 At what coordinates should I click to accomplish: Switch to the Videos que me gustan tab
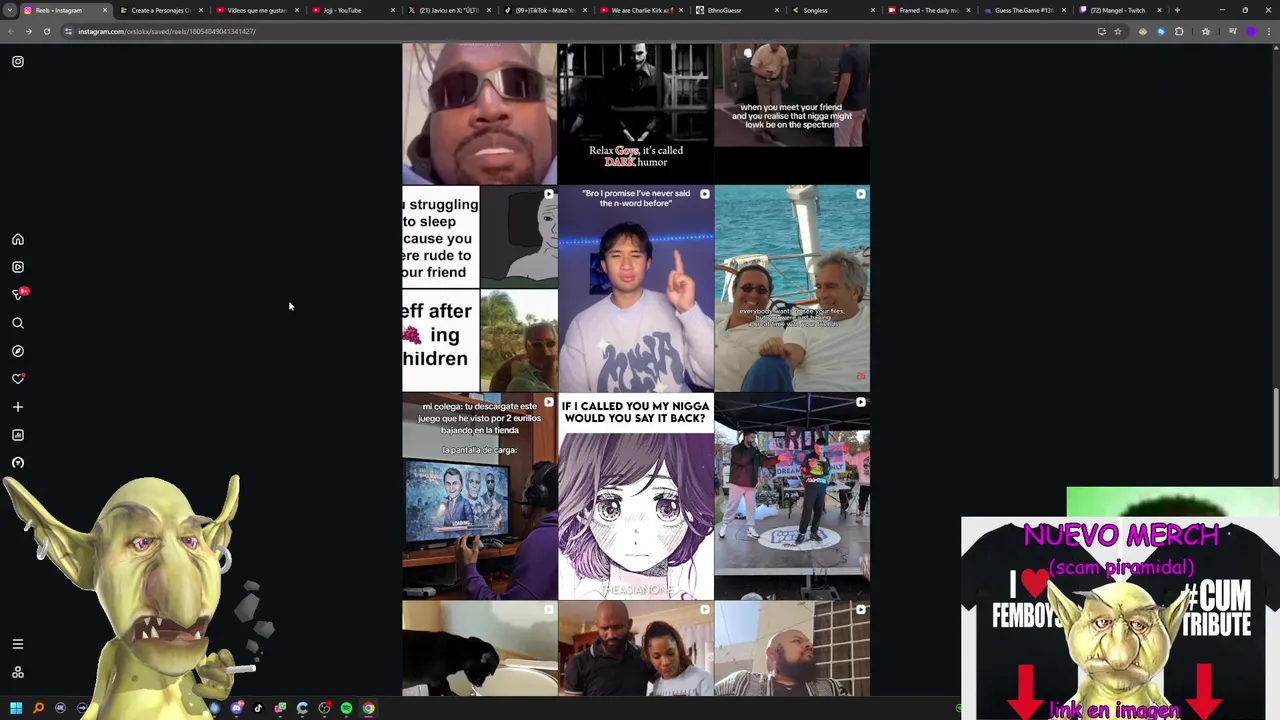pyautogui.click(x=256, y=10)
